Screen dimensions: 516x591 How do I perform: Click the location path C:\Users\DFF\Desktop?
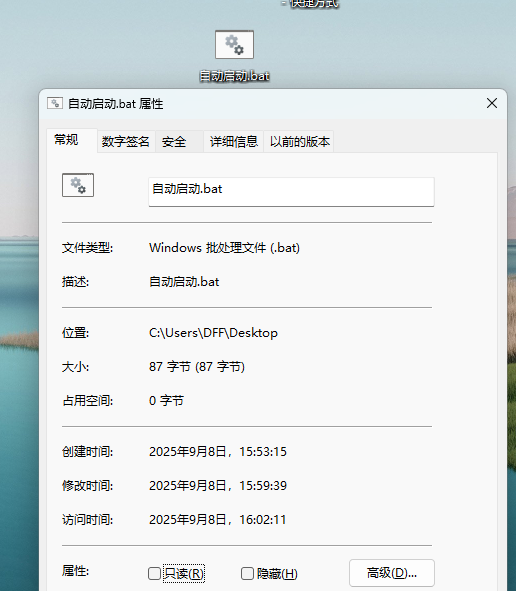pyautogui.click(x=213, y=333)
